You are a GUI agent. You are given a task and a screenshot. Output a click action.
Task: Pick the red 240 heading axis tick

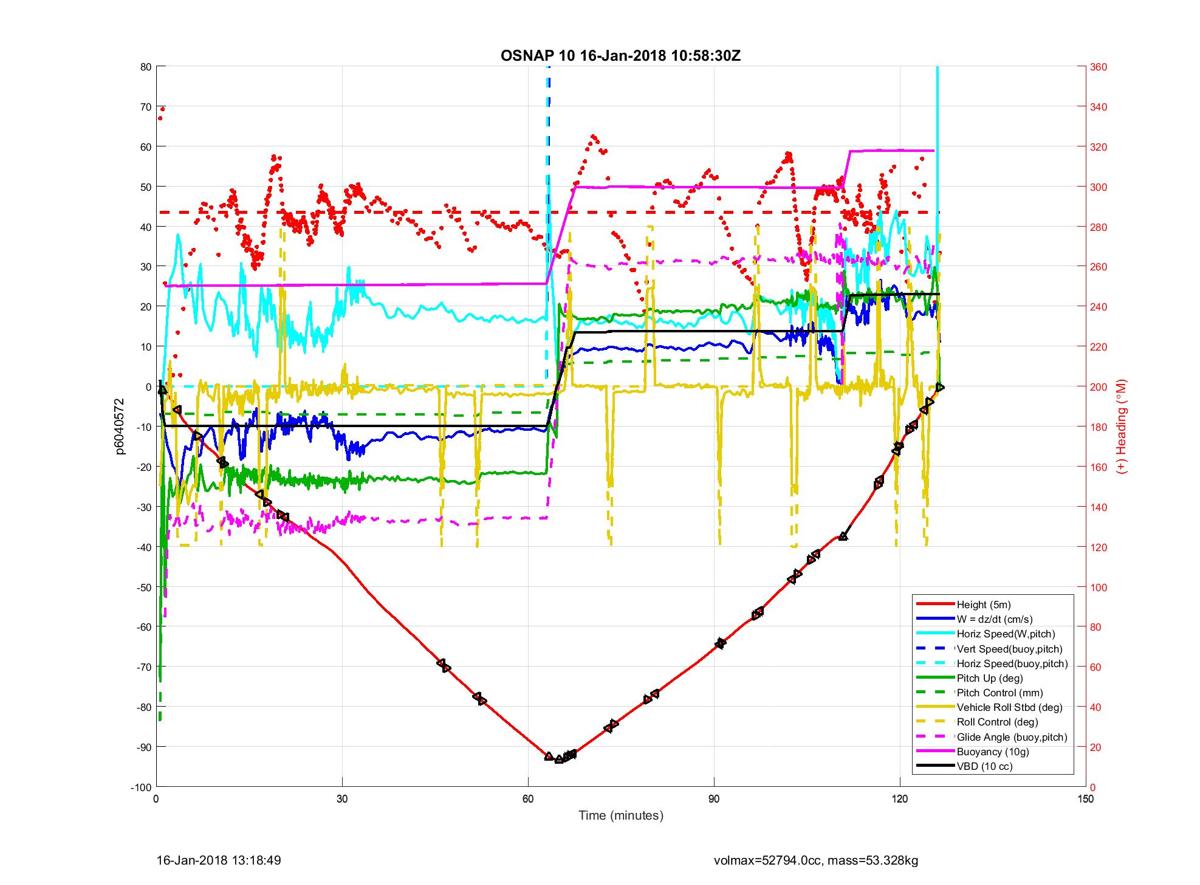1100,307
